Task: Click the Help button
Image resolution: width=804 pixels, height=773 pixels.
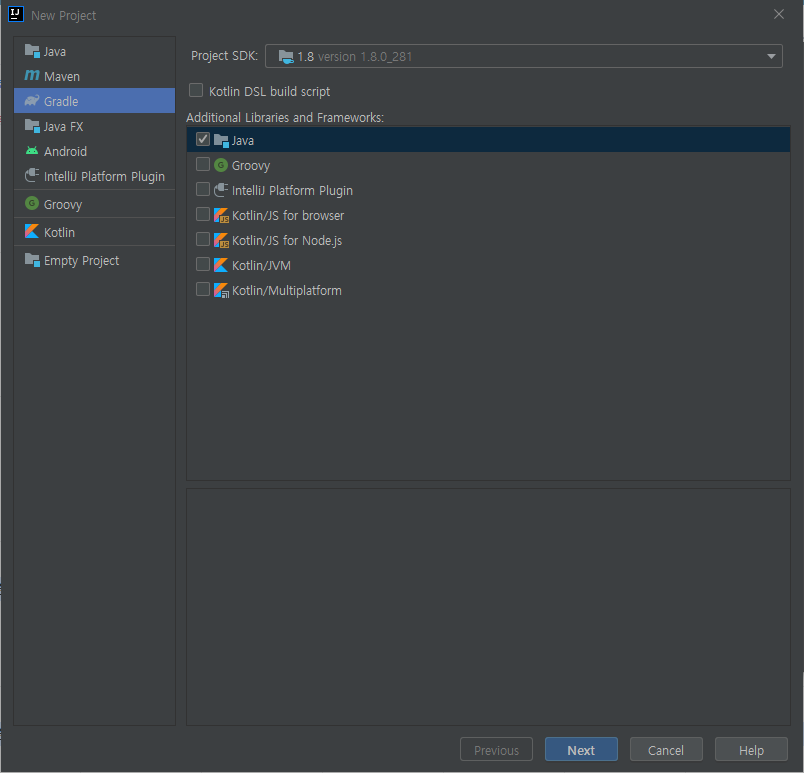Action: click(751, 749)
